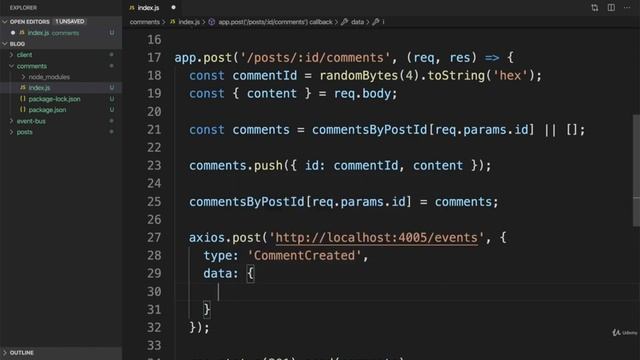This screenshot has height=360, width=640.
Task: Click the Explorer panel title
Action: point(23,8)
